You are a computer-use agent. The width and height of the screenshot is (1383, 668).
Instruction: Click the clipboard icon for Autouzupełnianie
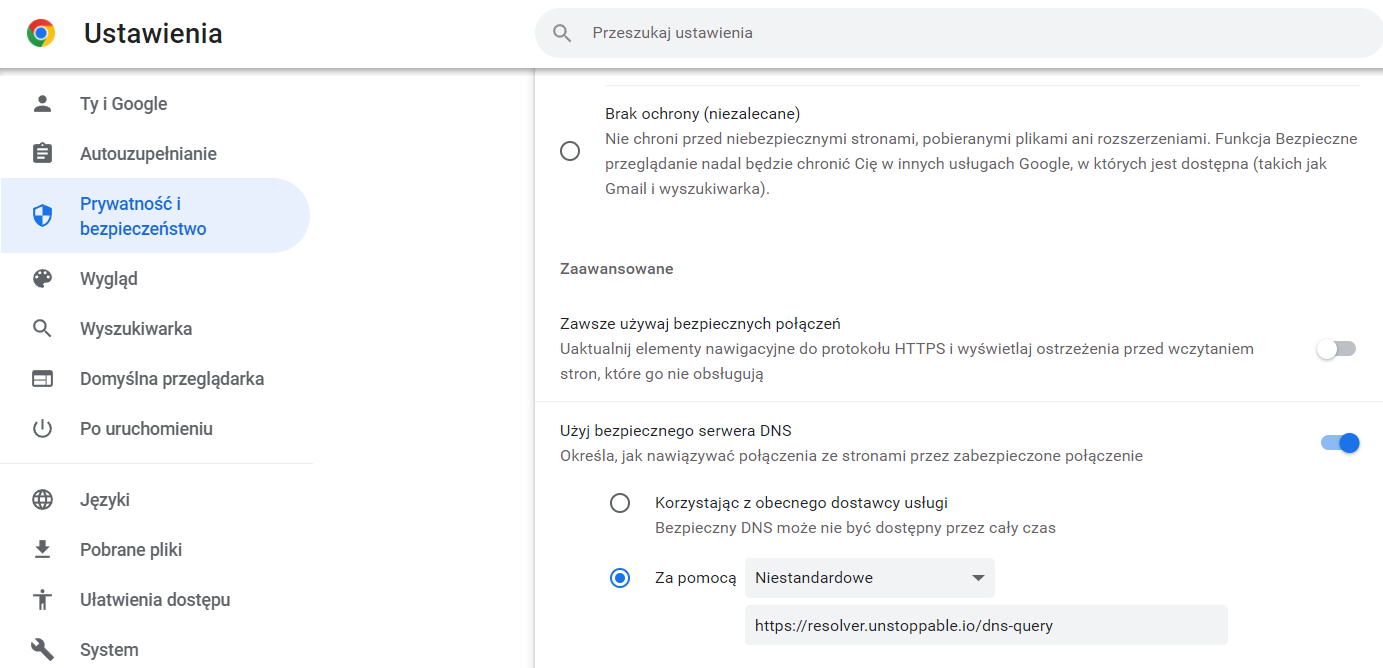[42, 154]
